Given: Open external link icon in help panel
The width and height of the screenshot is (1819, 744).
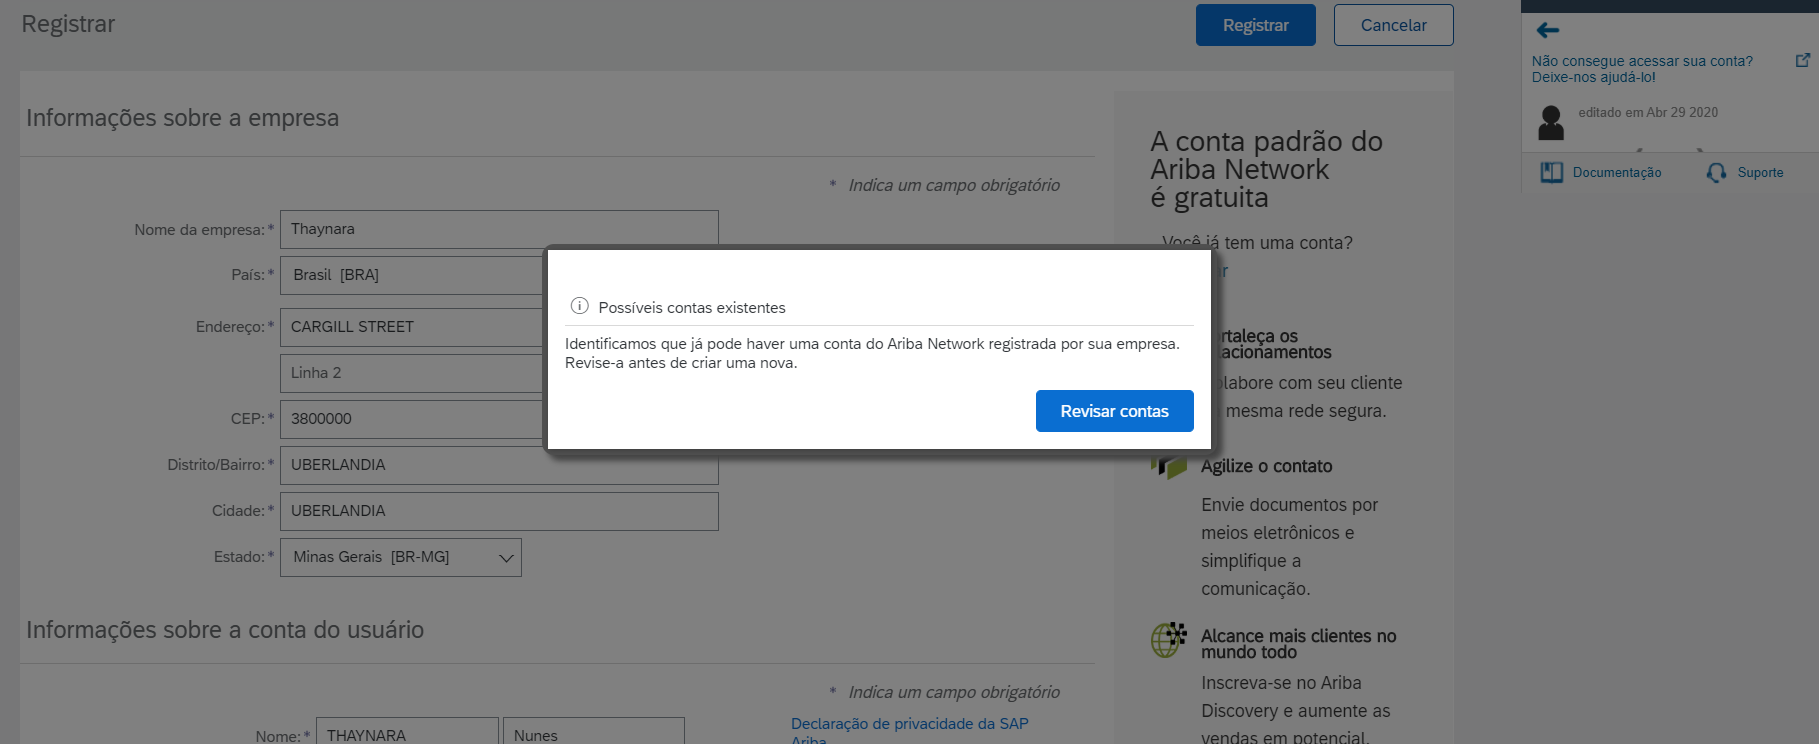Looking at the screenshot, I should click(1803, 60).
